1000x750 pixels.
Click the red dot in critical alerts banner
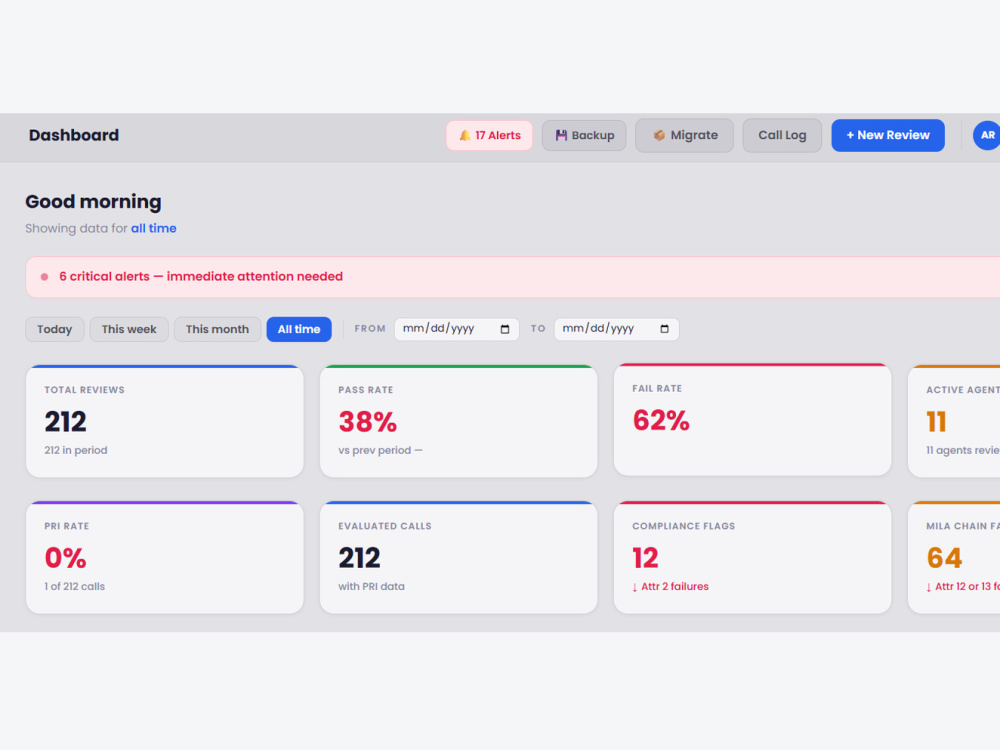45,277
